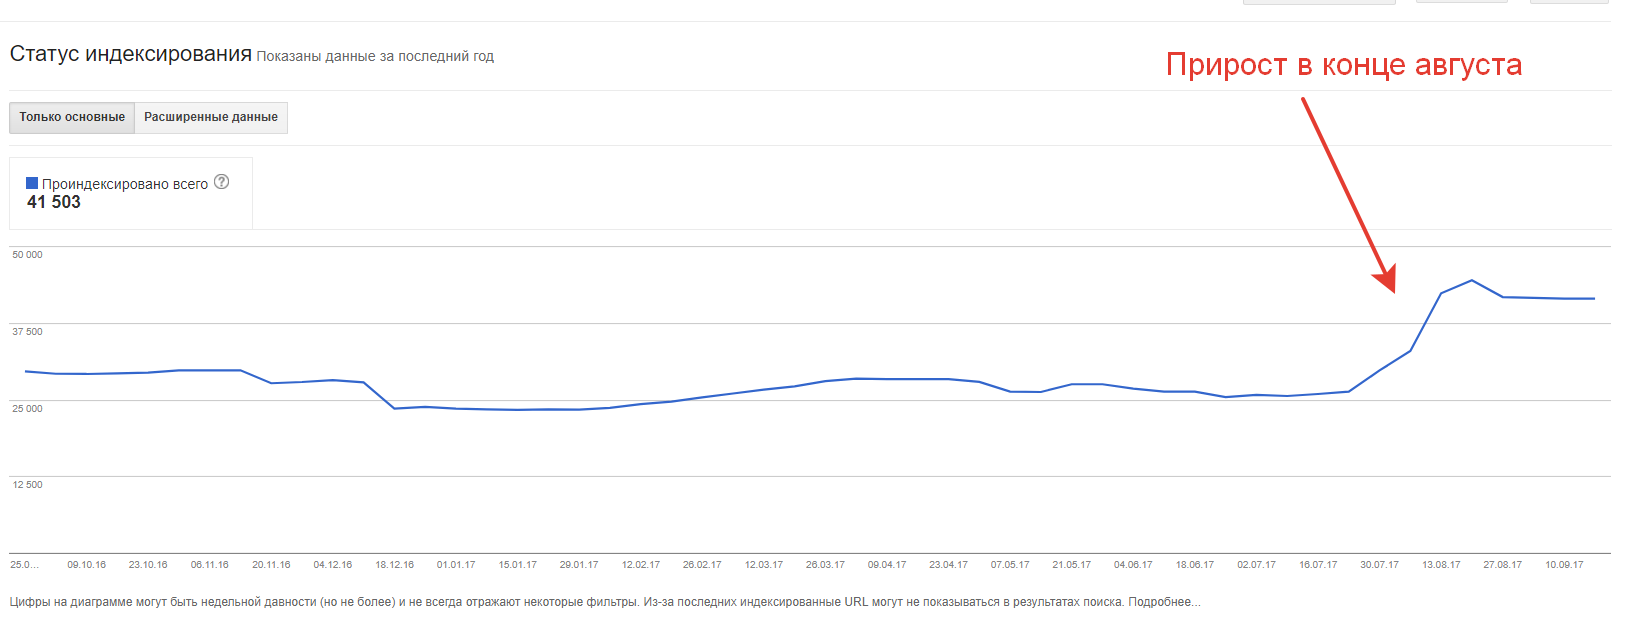Click the peak point of the blue line

(x=1471, y=280)
